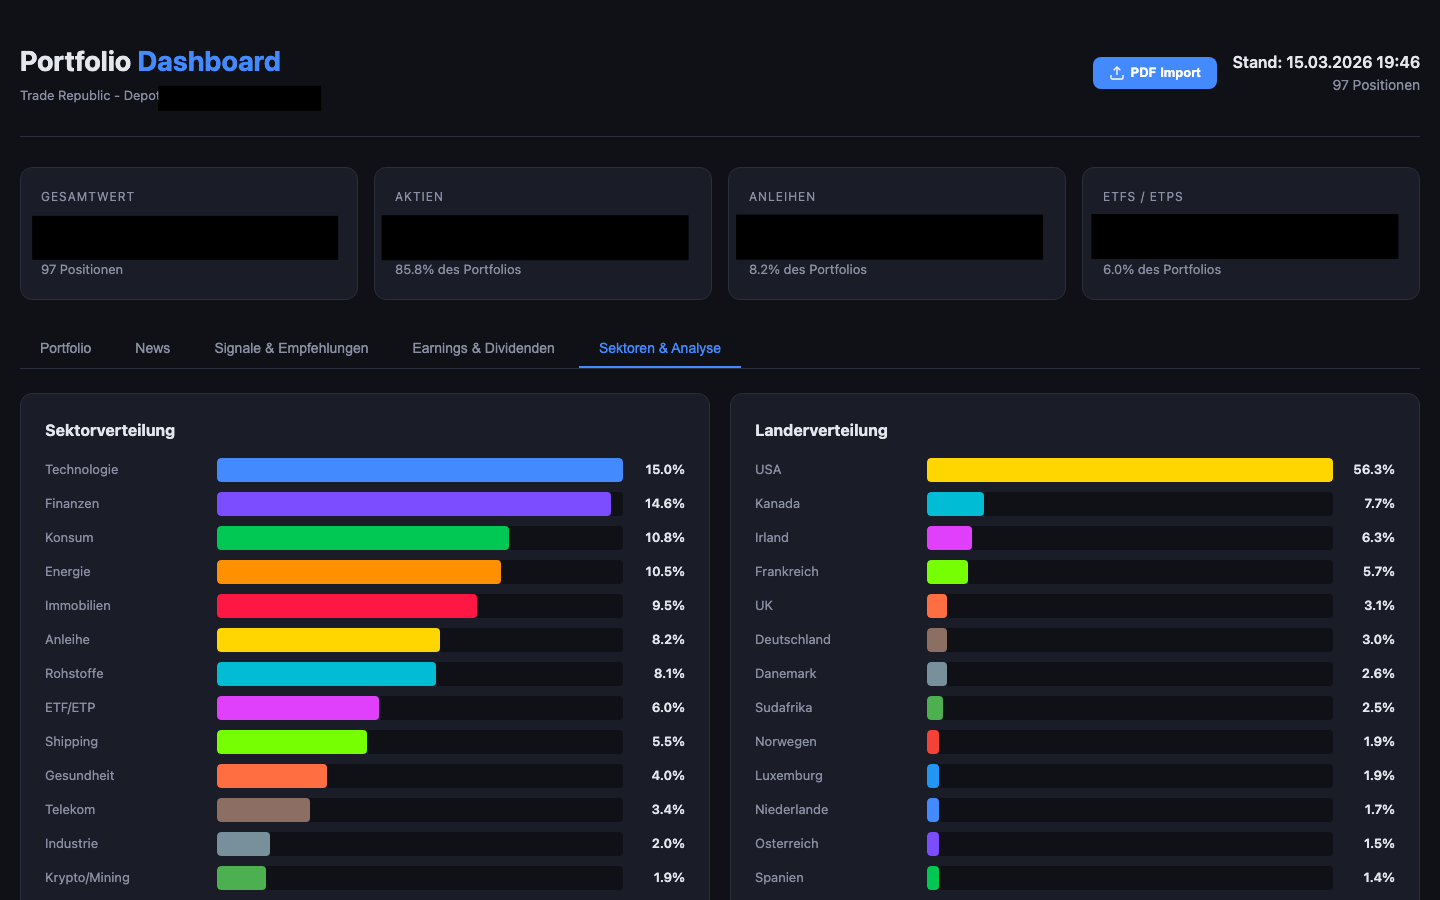Click the ETFS / ETPS summary card
This screenshot has height=900, width=1440.
(1250, 233)
